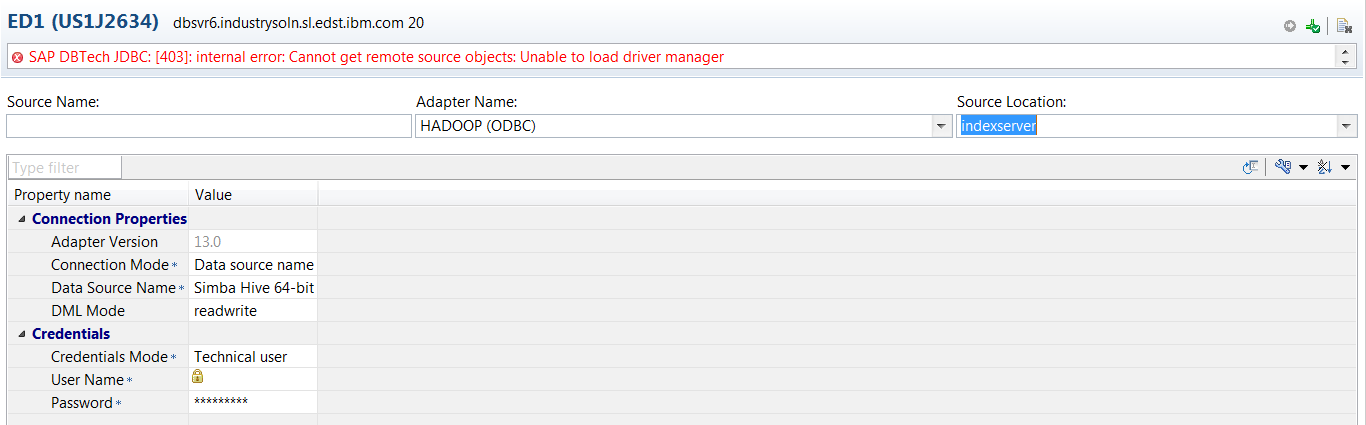Open the Adapter Name dropdown
Image resolution: width=1366 pixels, height=425 pixels.
pos(941,126)
